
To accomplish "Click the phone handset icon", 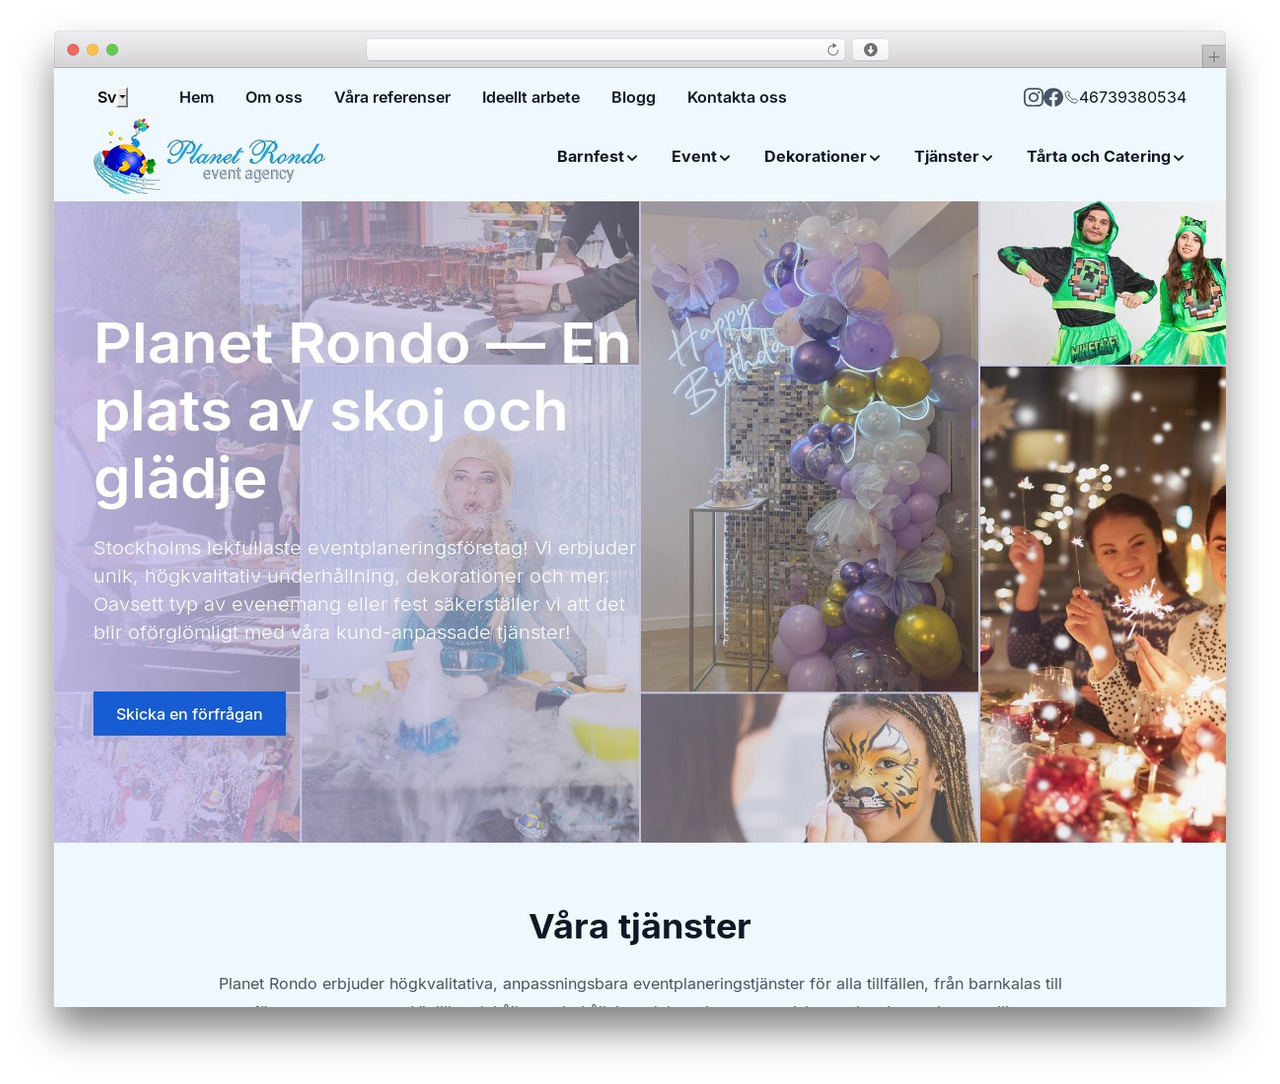I will click(x=1071, y=98).
